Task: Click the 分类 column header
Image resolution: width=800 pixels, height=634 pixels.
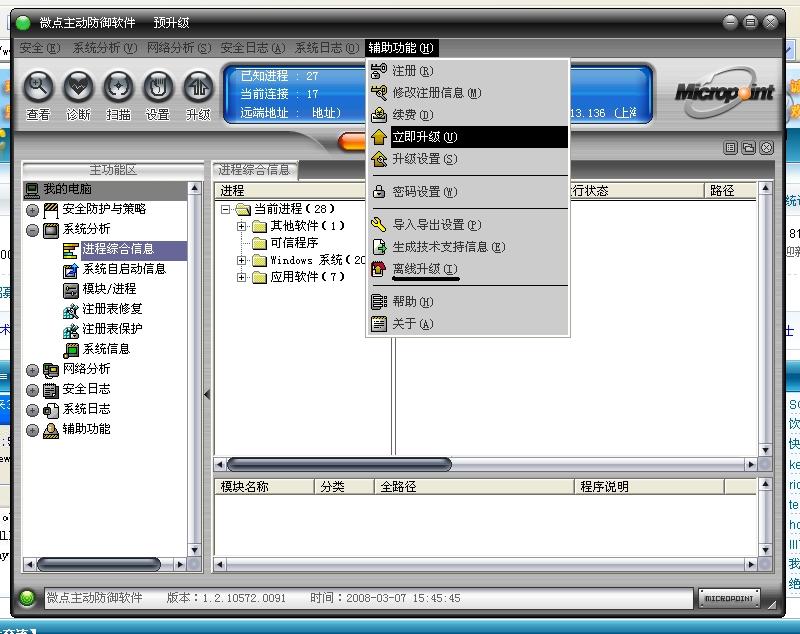Action: pyautogui.click(x=344, y=487)
